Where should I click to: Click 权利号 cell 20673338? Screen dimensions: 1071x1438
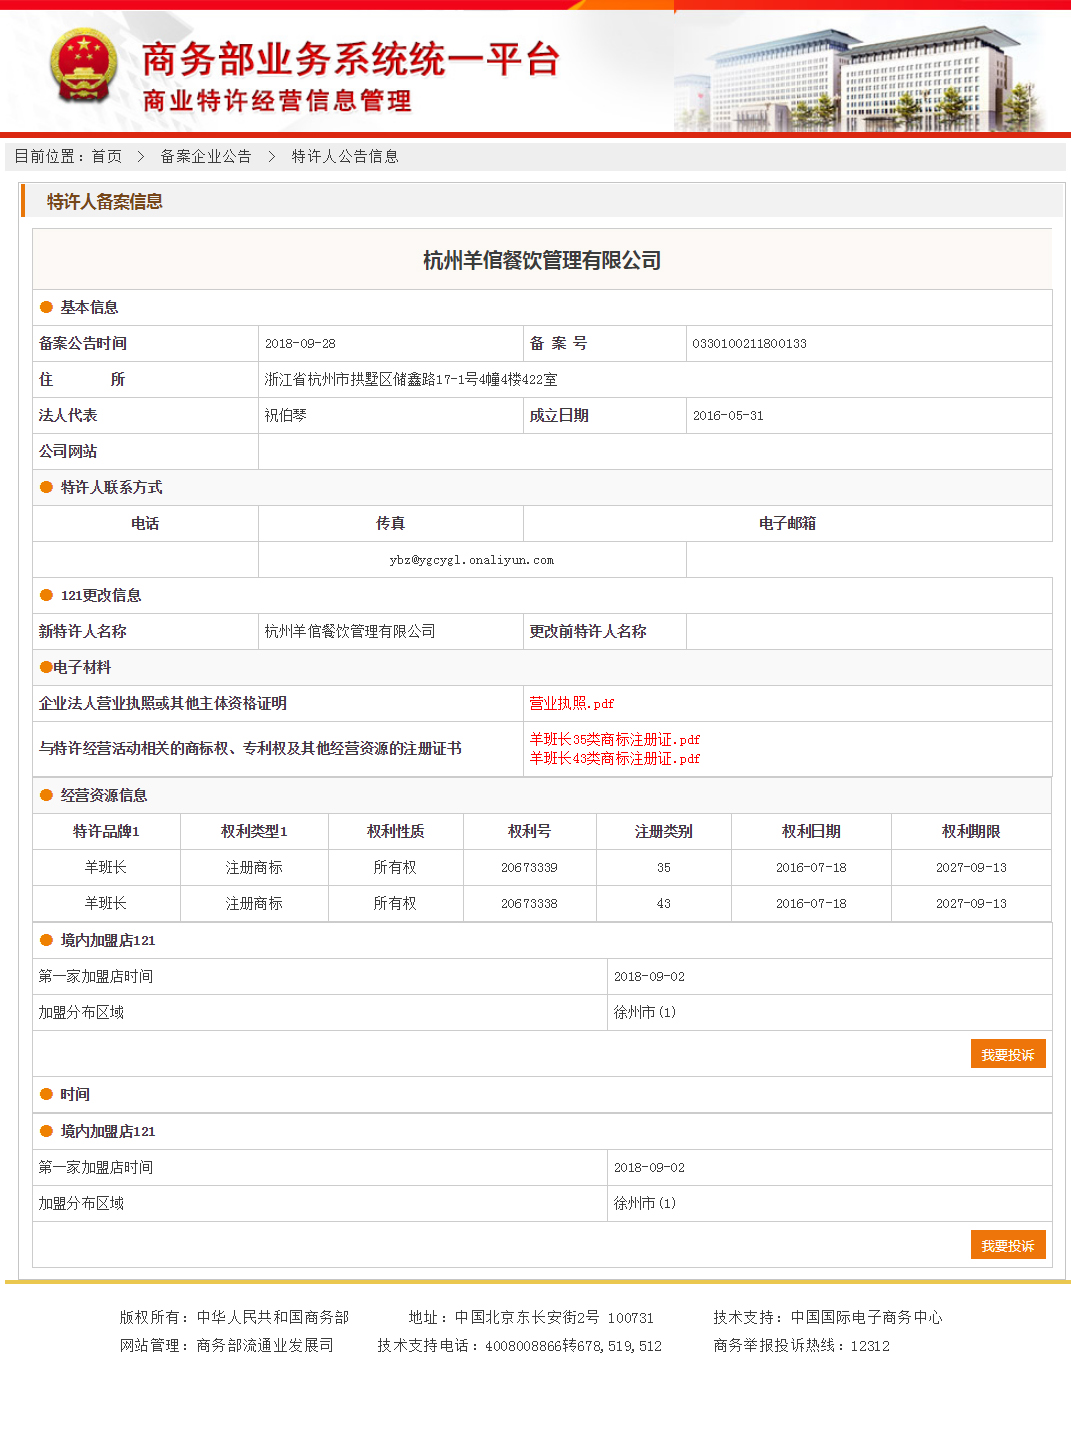529,903
